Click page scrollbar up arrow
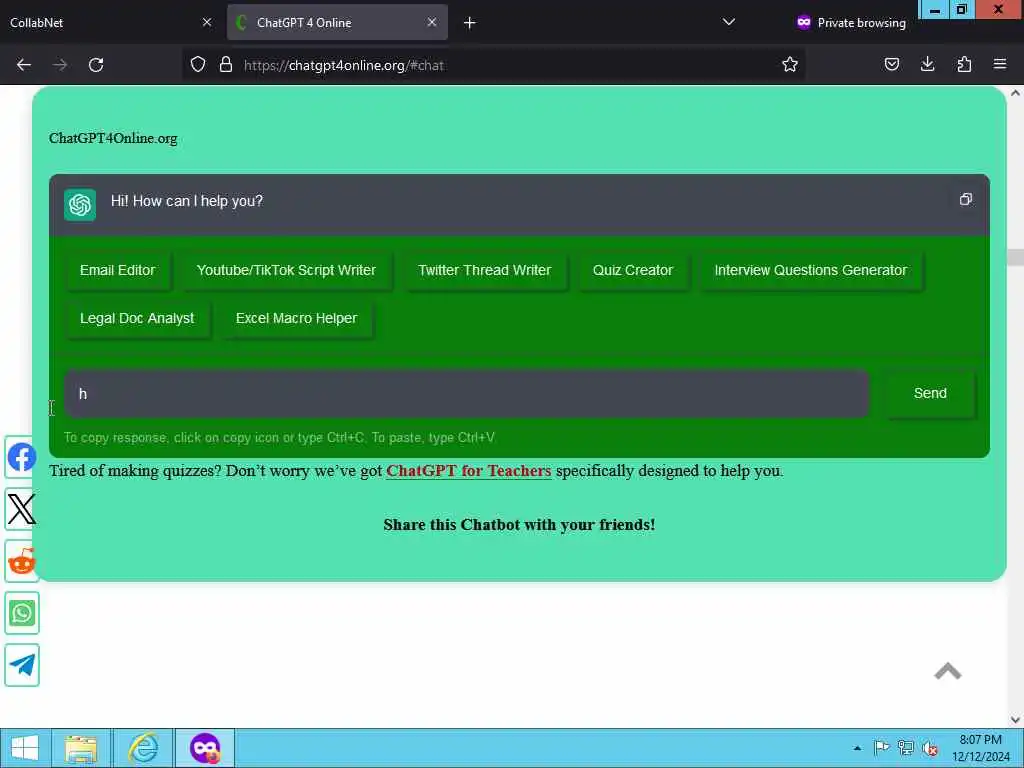Viewport: 1024px width, 768px height. pos(1015,93)
